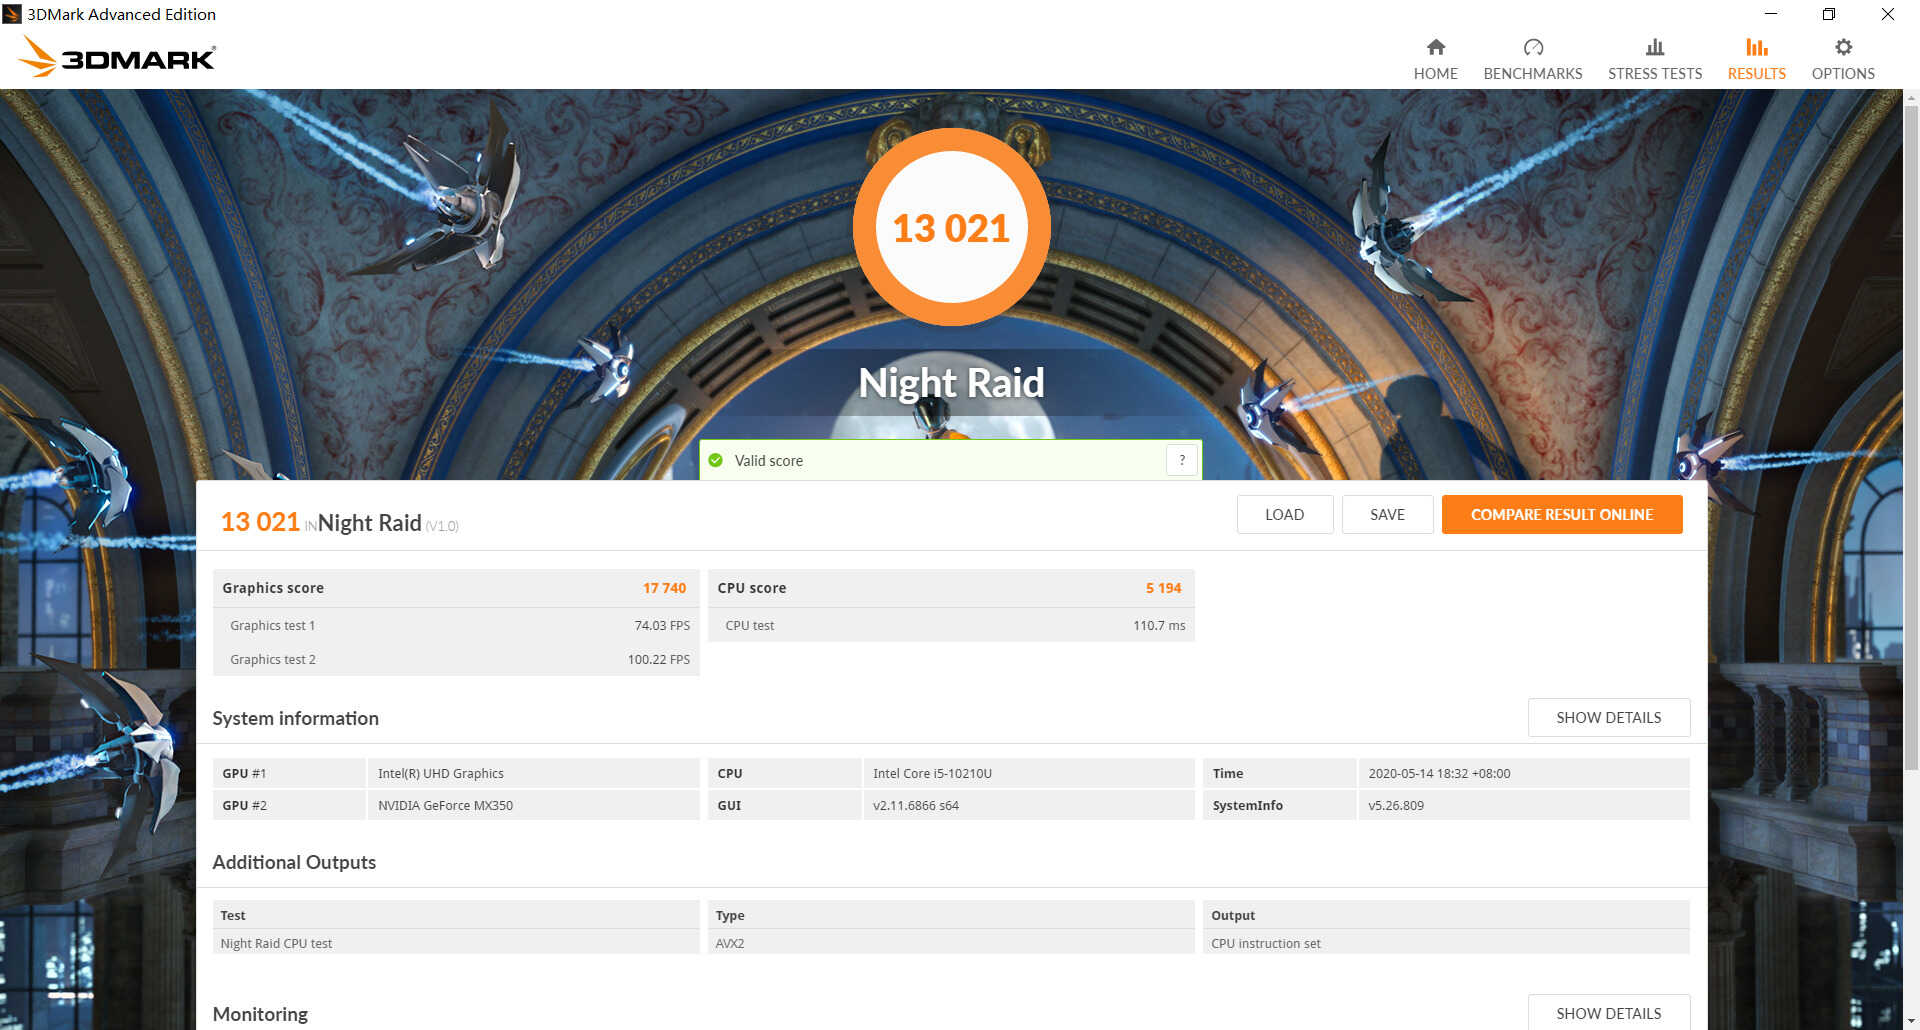The width and height of the screenshot is (1920, 1030).
Task: Select Intel Core i5-10210U text
Action: click(932, 773)
